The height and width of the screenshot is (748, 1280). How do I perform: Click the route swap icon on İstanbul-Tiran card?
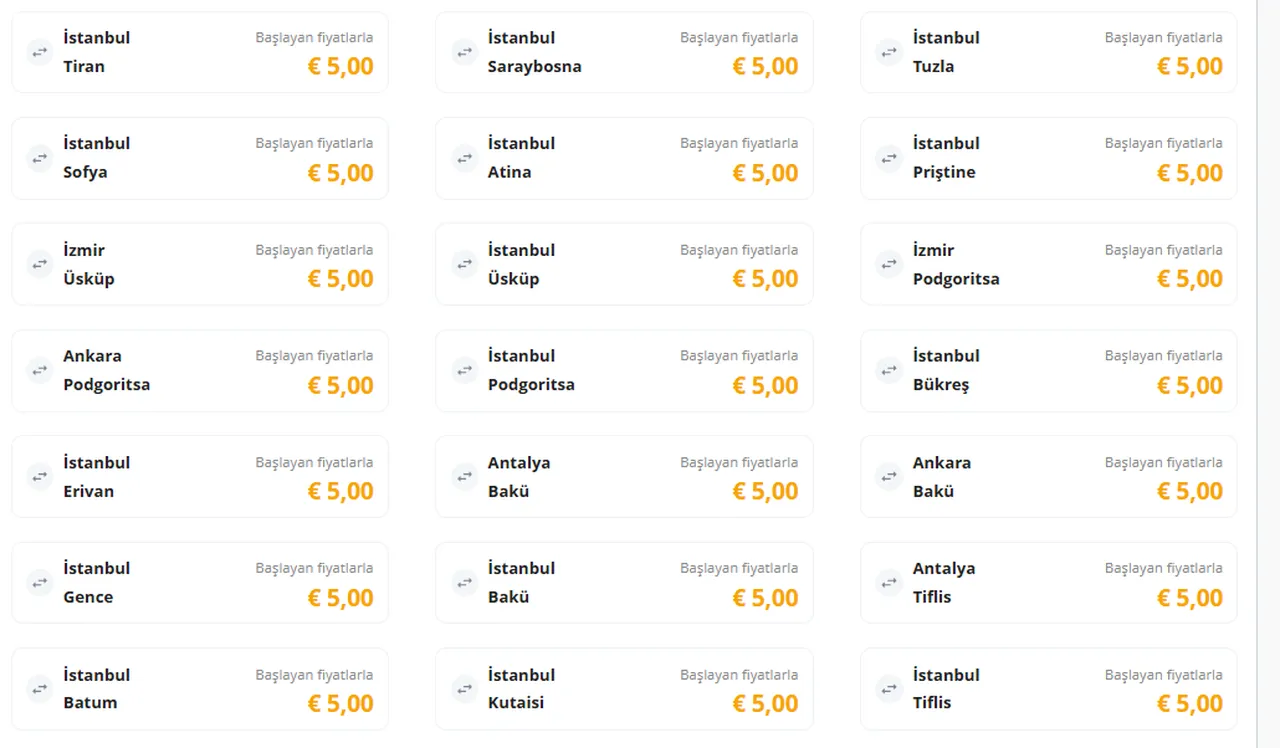pos(39,52)
